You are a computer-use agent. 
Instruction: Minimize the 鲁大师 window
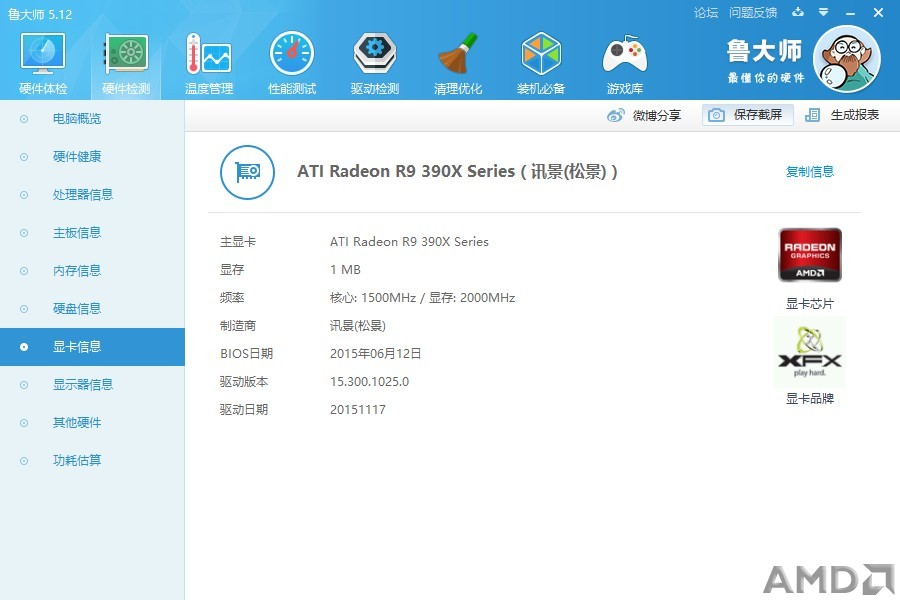click(851, 13)
